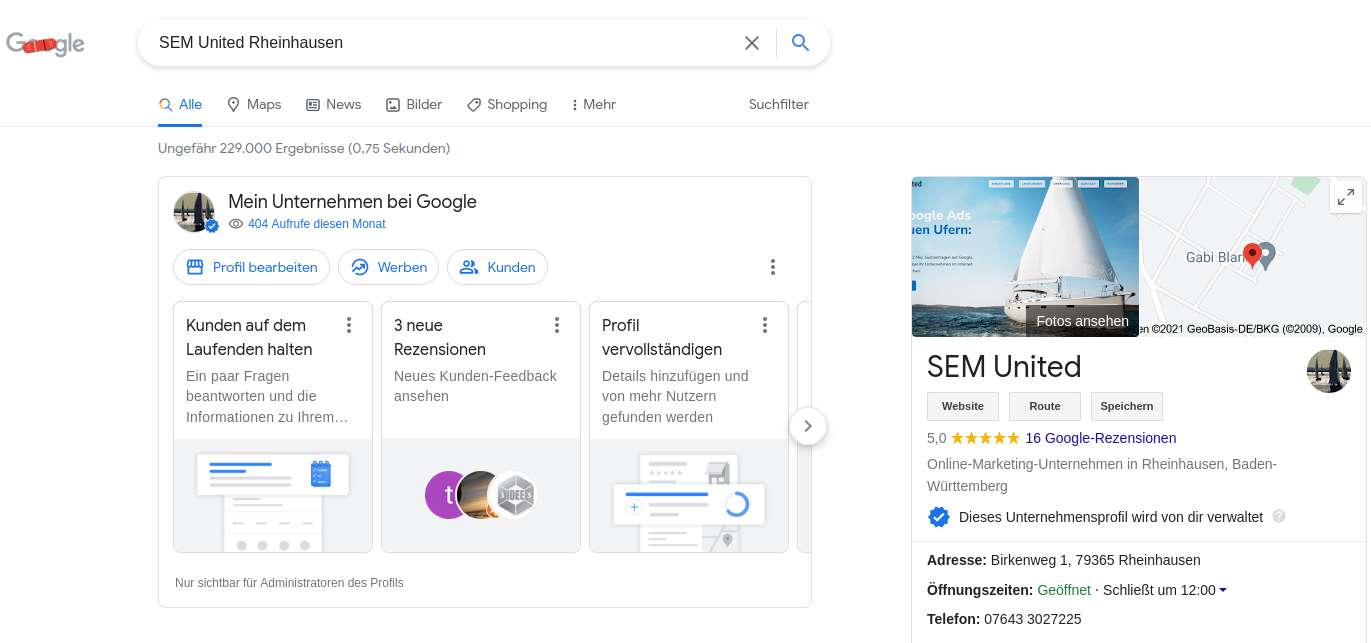Click the five-star rating display
This screenshot has width=1371, height=643.
pyautogui.click(x=985, y=438)
